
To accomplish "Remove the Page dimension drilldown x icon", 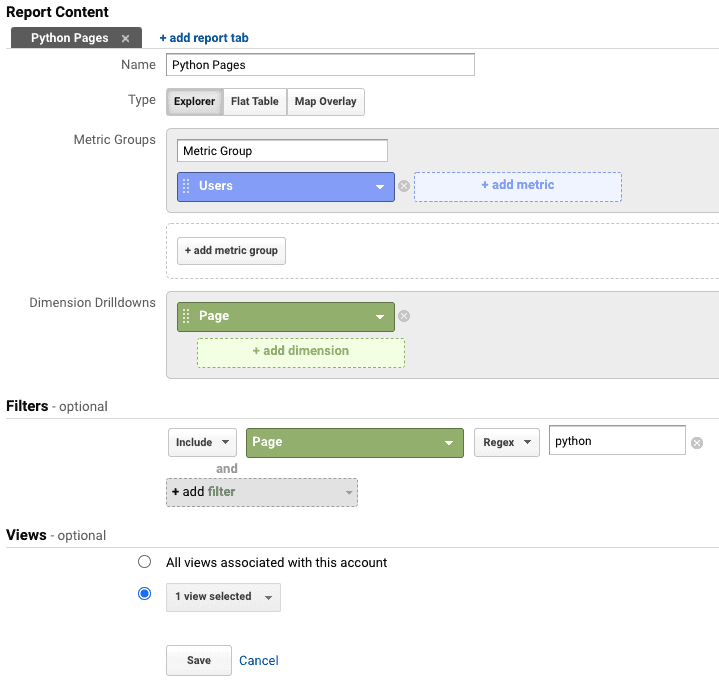I will click(404, 316).
